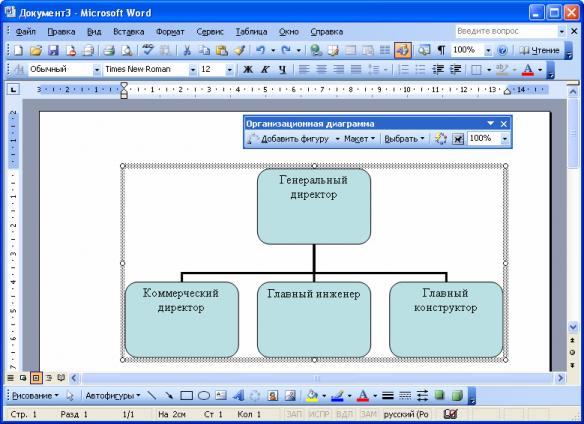This screenshot has height=424, width=584.
Task: Click the Insert WordArt icon
Action: coord(238,395)
